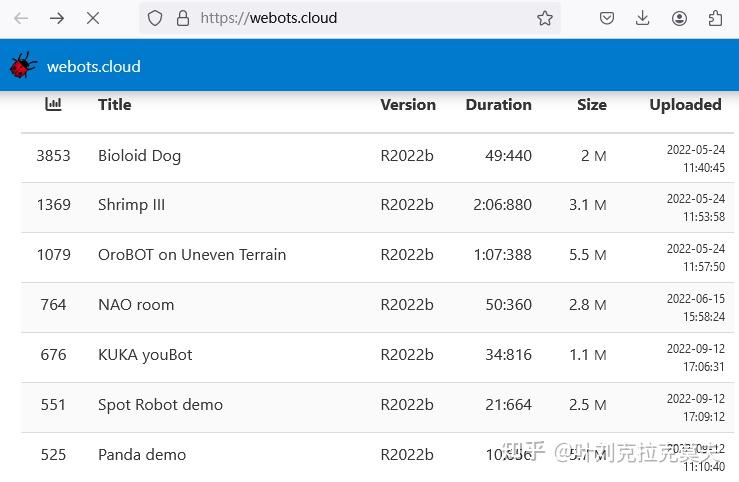Screen dimensions: 739x482
Task: Open the browser downloads panel
Action: [643, 18]
